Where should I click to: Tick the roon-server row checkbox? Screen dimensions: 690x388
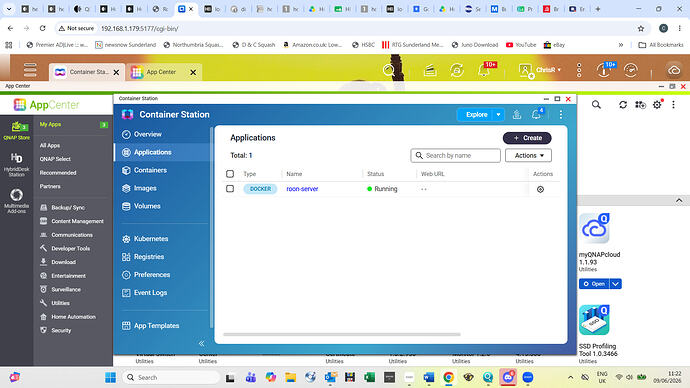point(230,189)
